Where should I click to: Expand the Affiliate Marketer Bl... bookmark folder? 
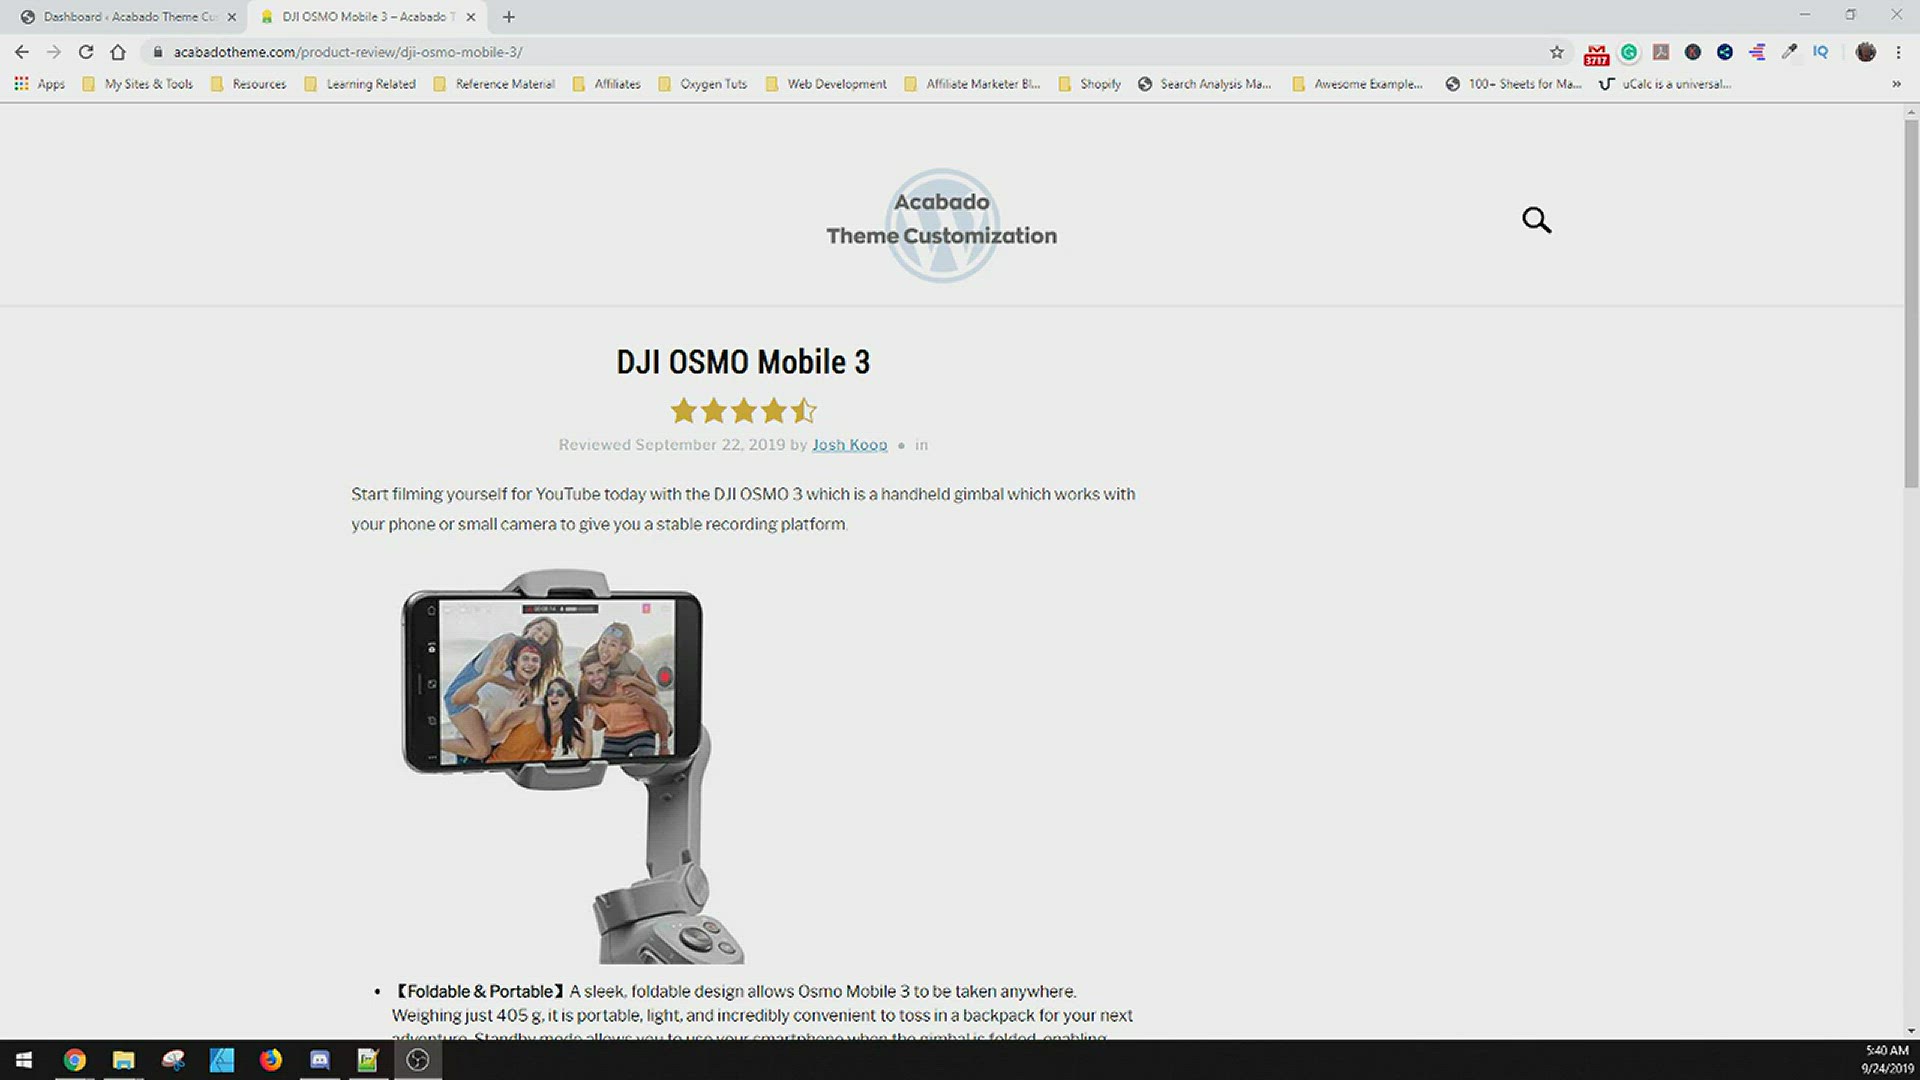tap(973, 84)
